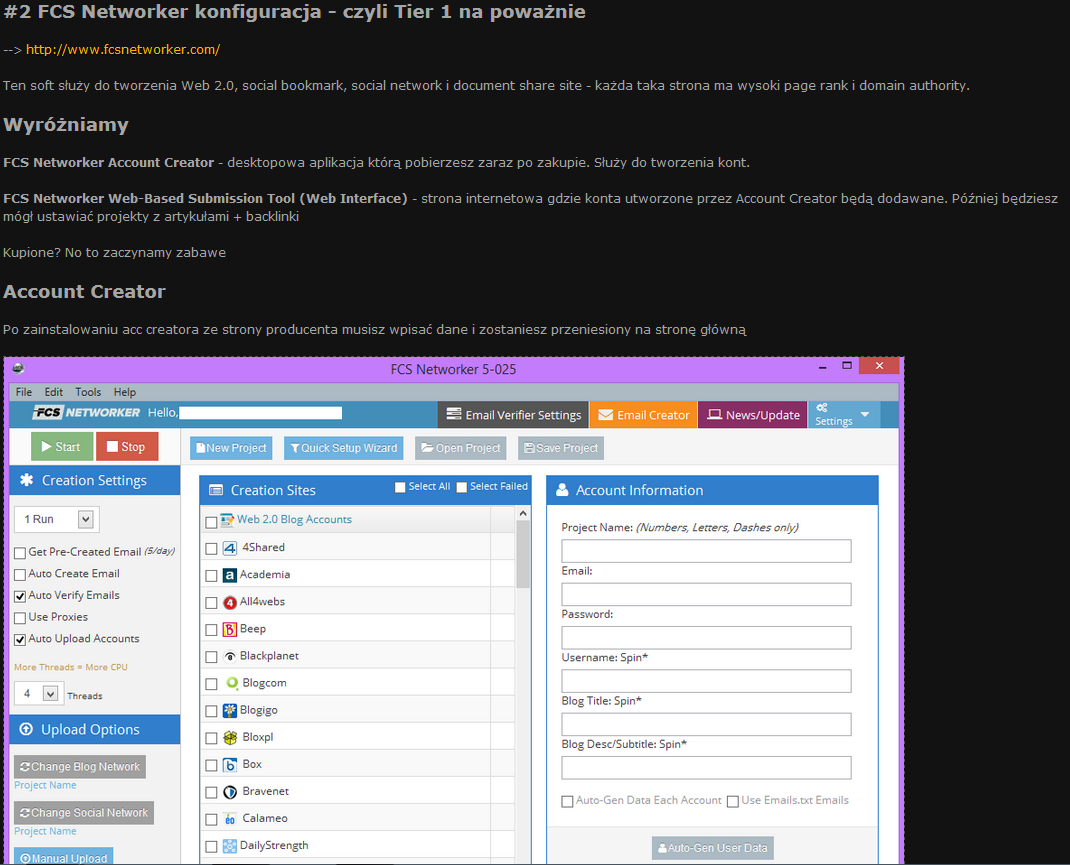The image size is (1070, 865).
Task: Click the Upload Options arrow icon
Action: (x=27, y=729)
